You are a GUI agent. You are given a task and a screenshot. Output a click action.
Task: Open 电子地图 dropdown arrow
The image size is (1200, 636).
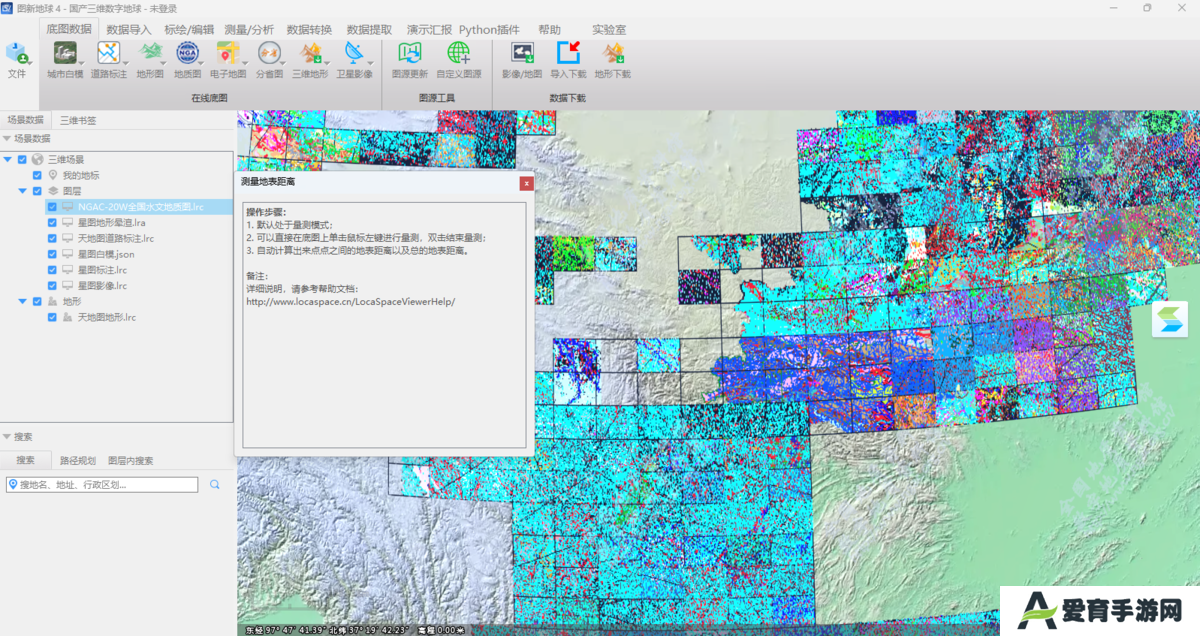click(243, 62)
